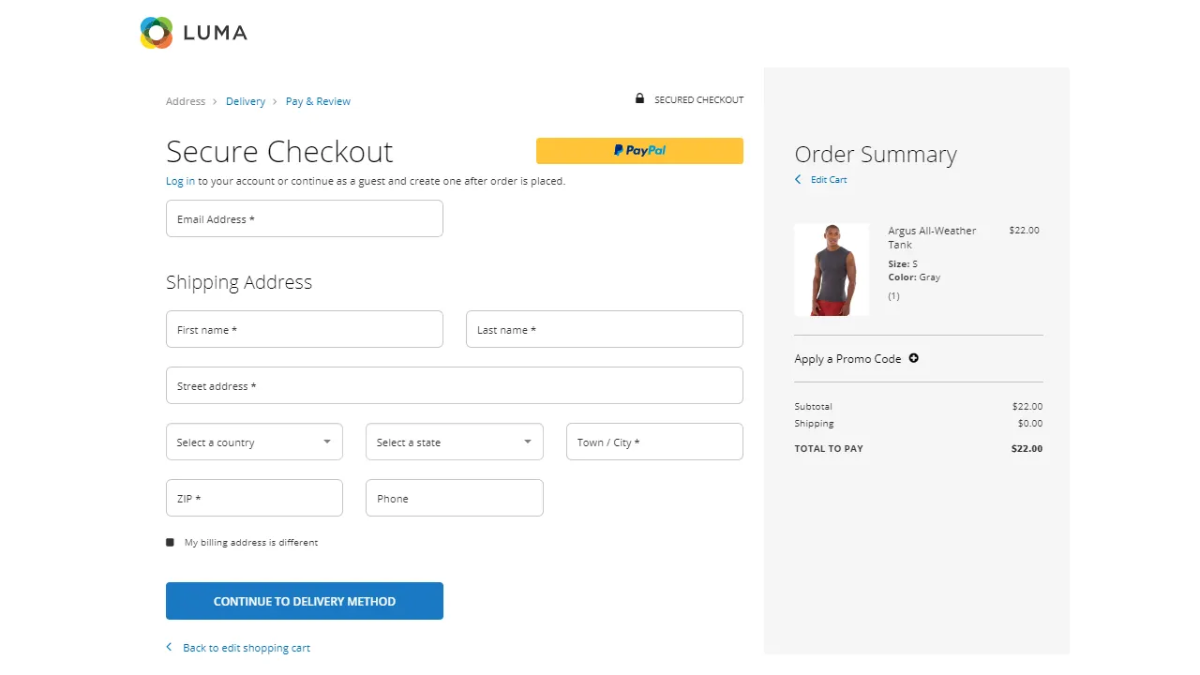Focus the First name field
Screen dimensions: 1200x675
point(304,329)
